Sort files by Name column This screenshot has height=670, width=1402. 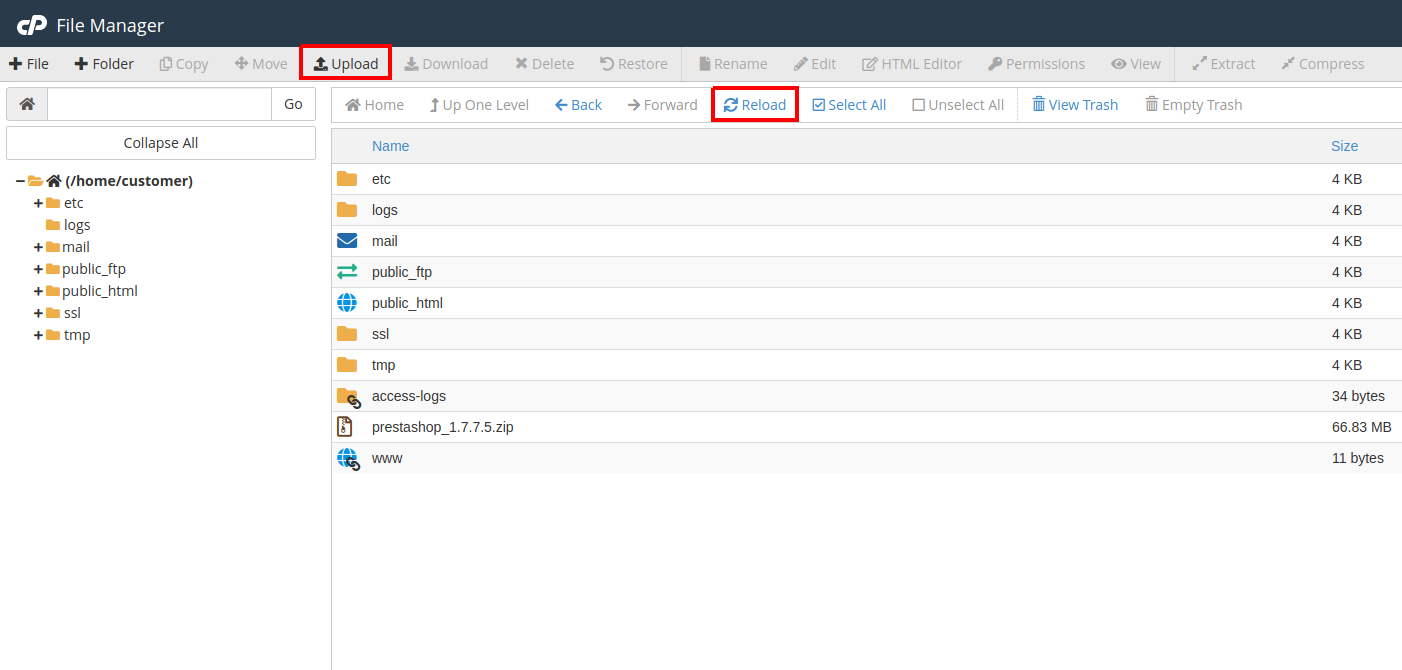click(390, 146)
